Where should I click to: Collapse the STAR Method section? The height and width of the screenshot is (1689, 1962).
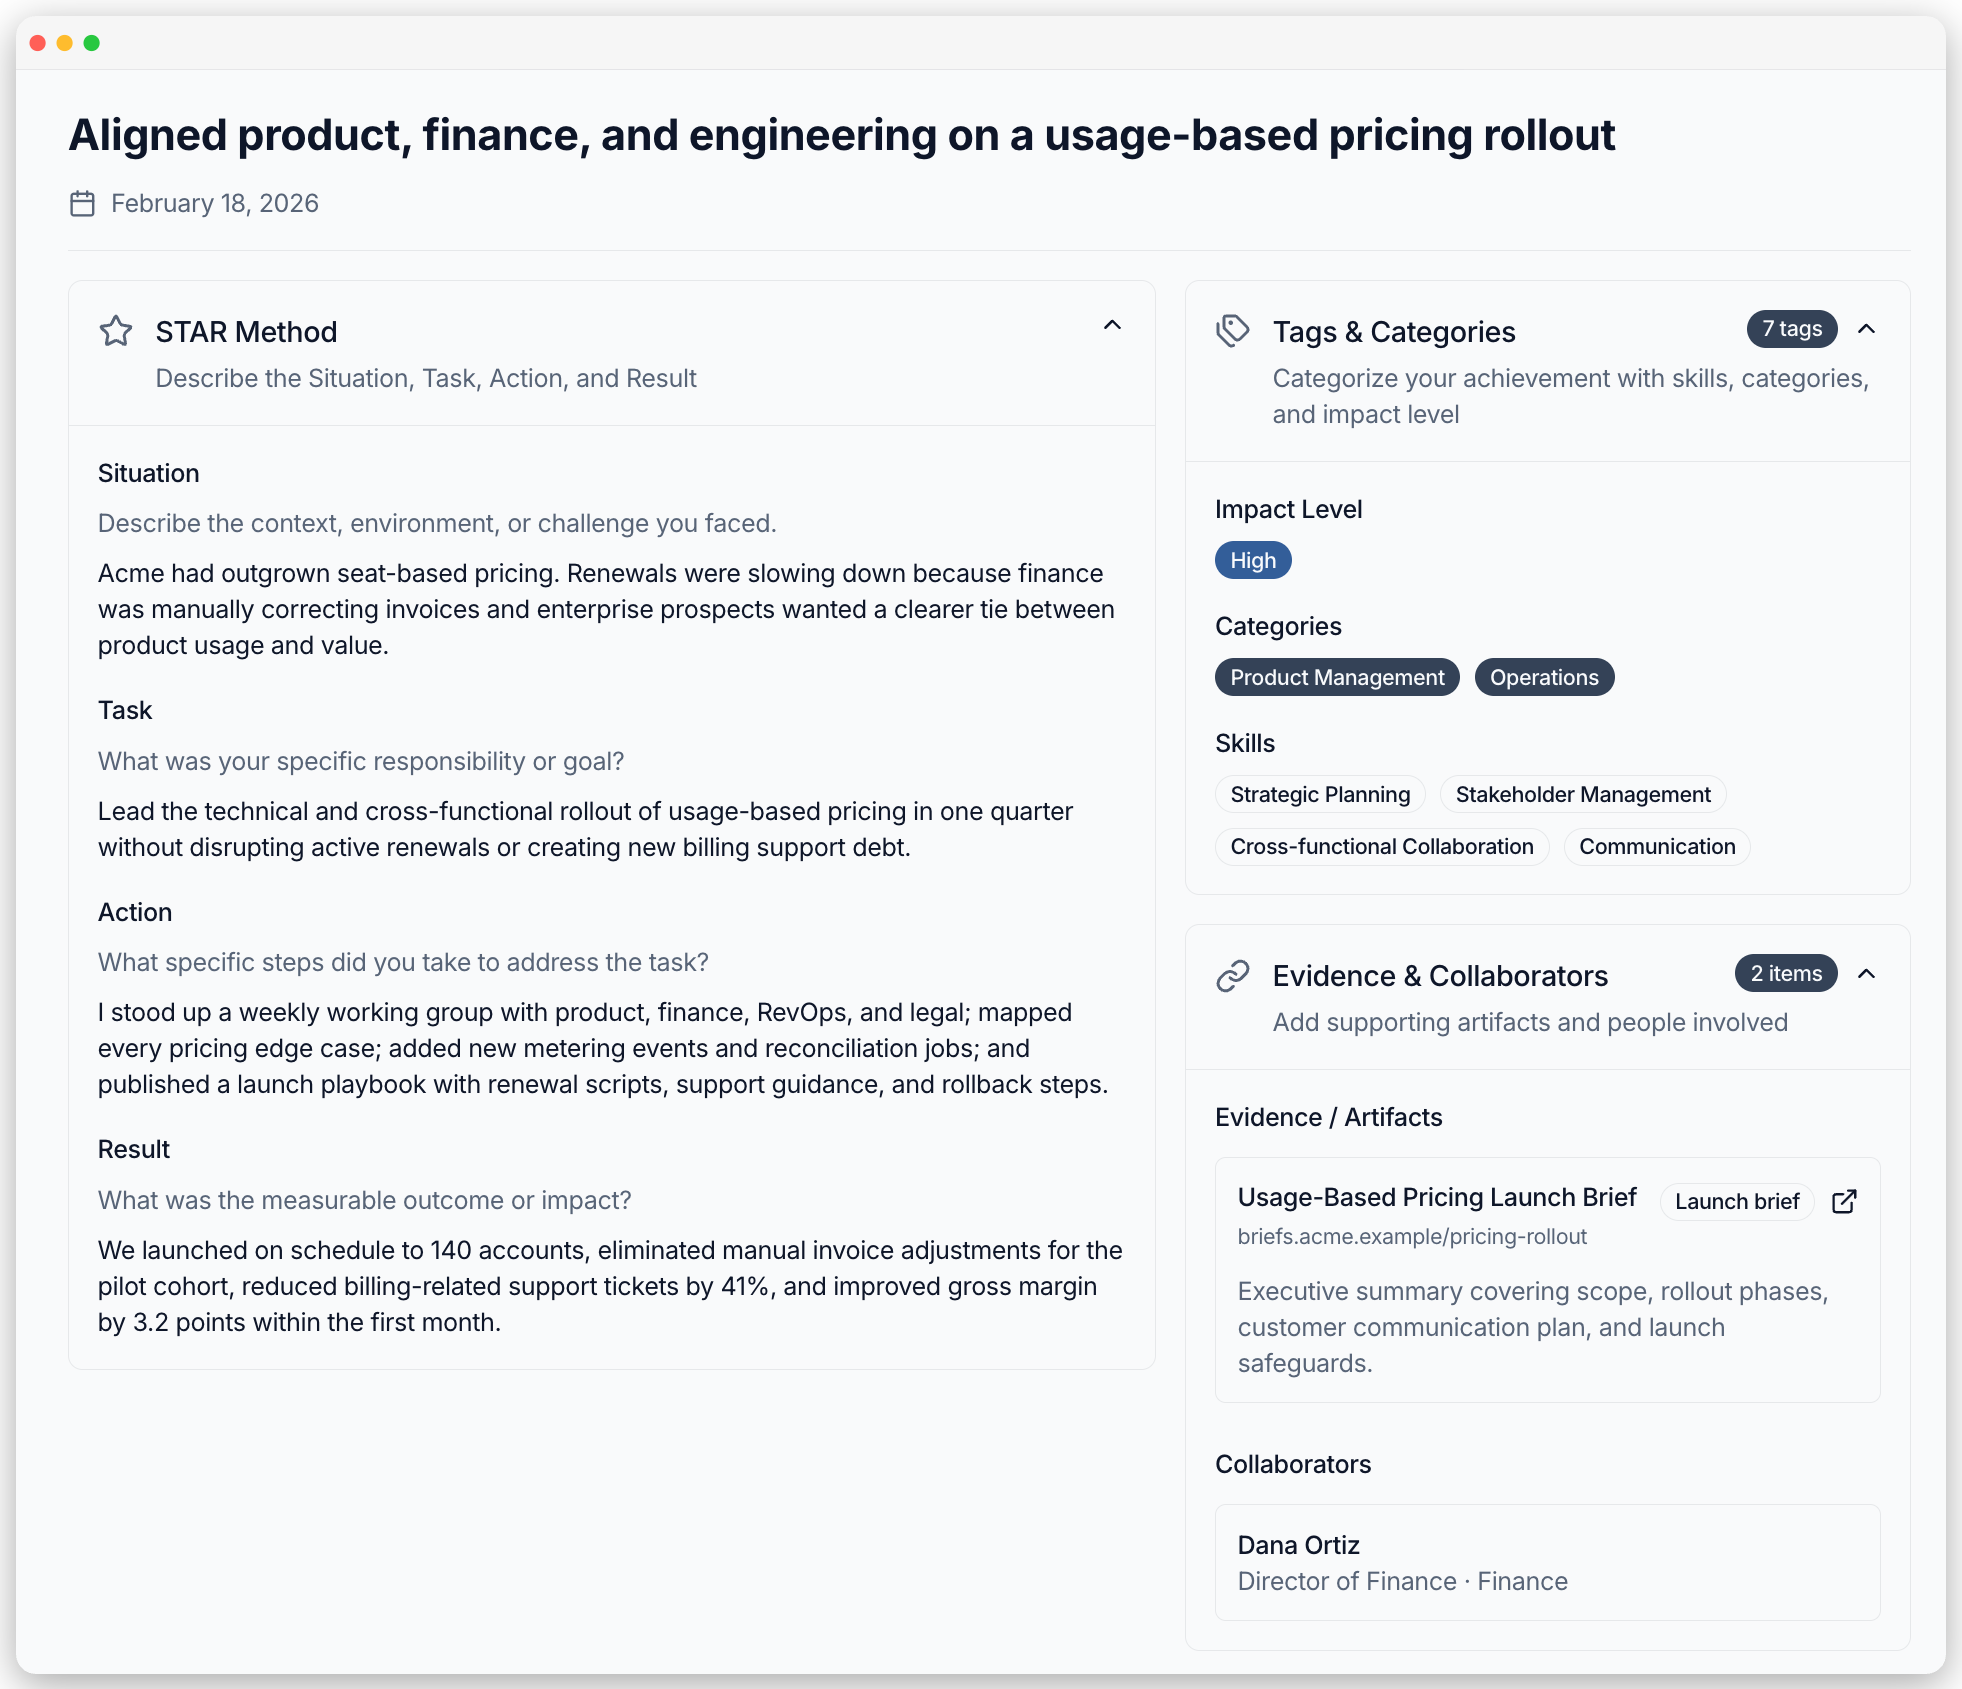(x=1112, y=326)
